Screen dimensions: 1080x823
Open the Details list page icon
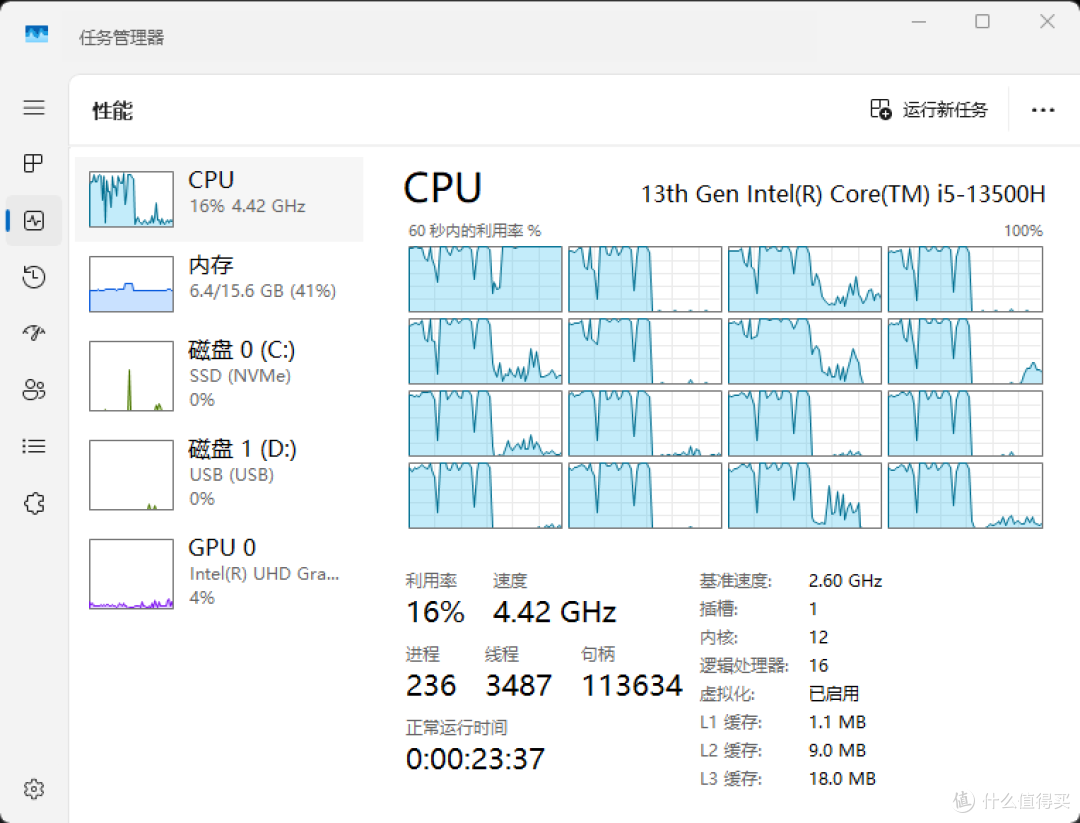pos(34,446)
